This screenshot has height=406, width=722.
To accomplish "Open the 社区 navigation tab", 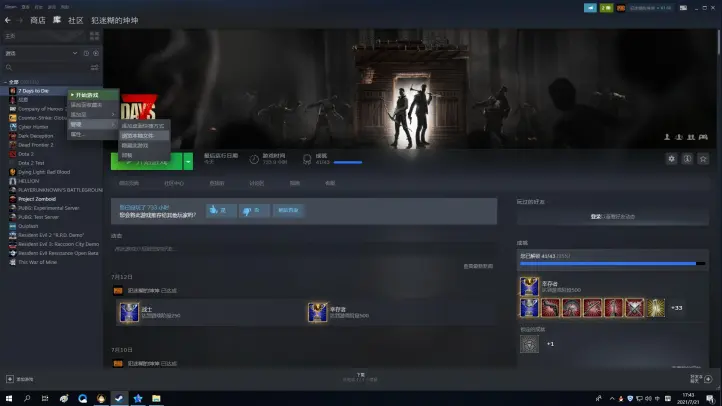I will pos(76,20).
